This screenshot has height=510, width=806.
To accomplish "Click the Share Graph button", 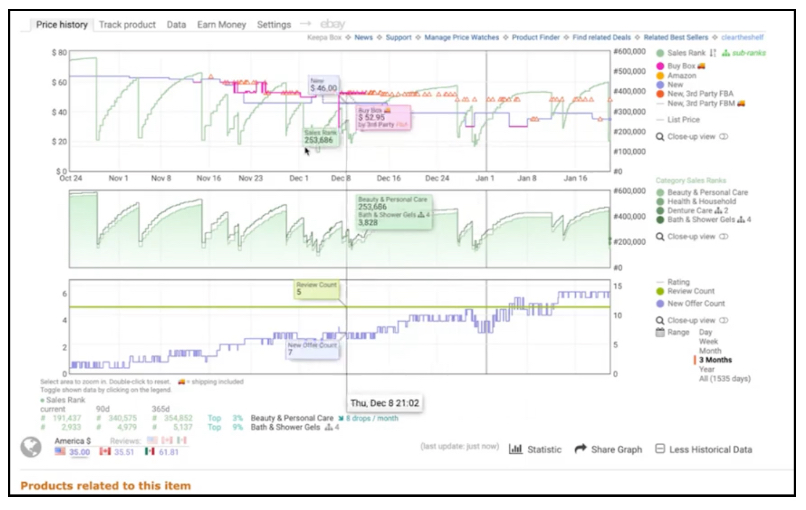I will pyautogui.click(x=608, y=449).
